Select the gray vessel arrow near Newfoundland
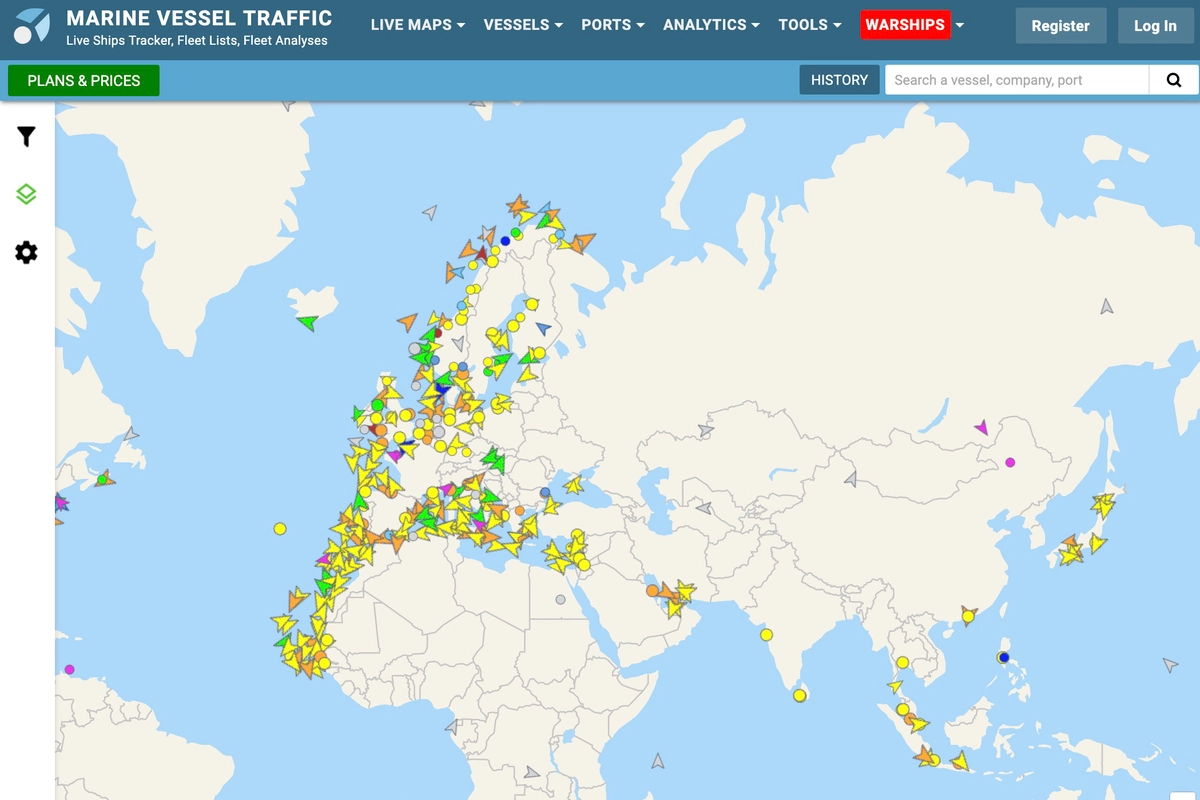Screen dimensions: 1200x800 pyautogui.click(x=131, y=435)
